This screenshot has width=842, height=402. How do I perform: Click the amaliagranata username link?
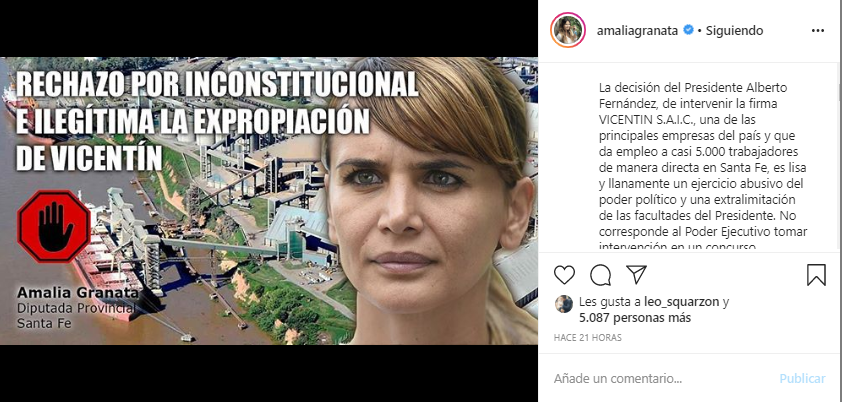[x=638, y=31]
